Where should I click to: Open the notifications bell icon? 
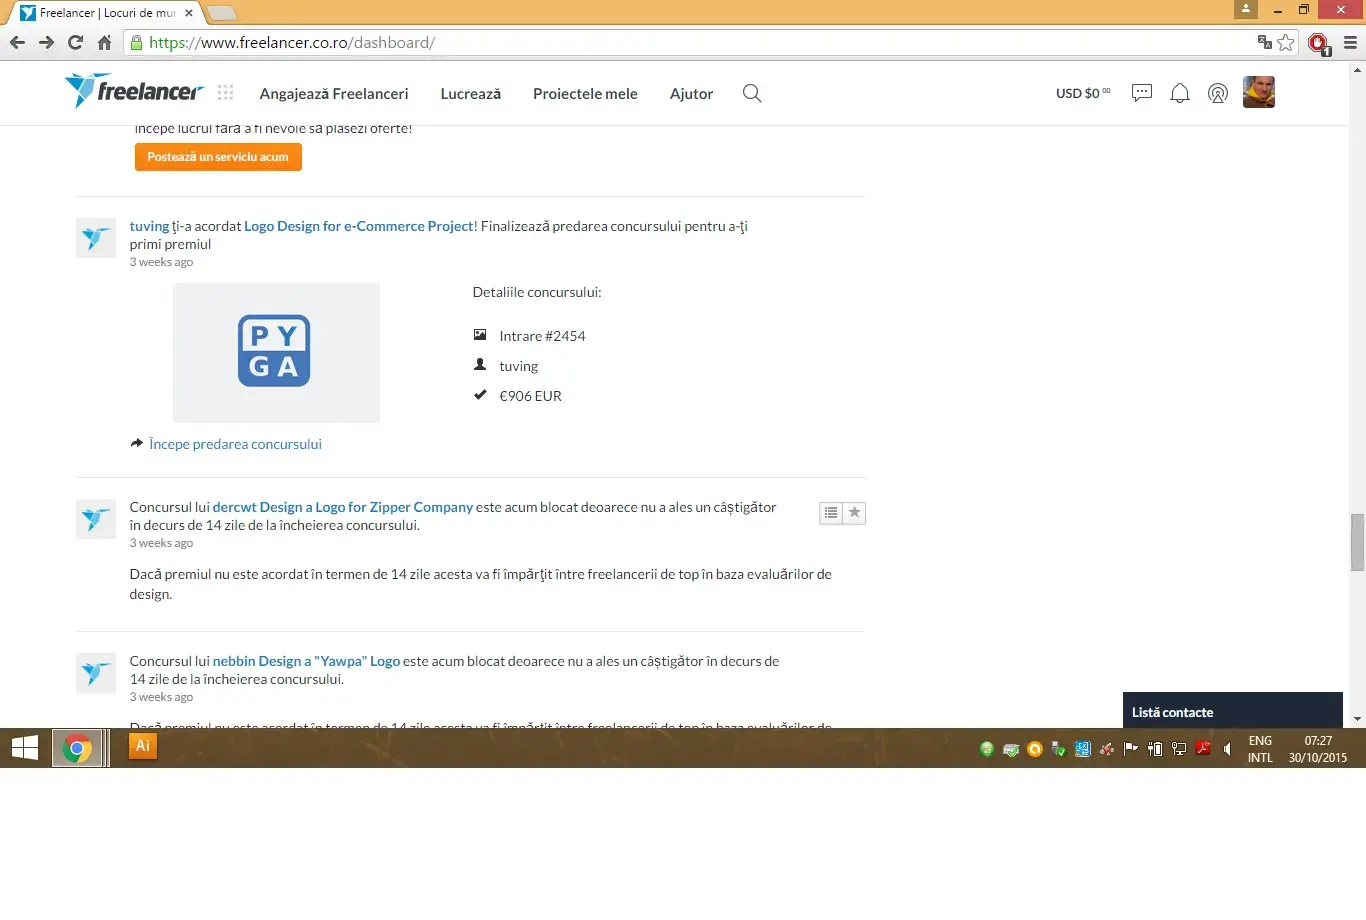click(x=1180, y=93)
